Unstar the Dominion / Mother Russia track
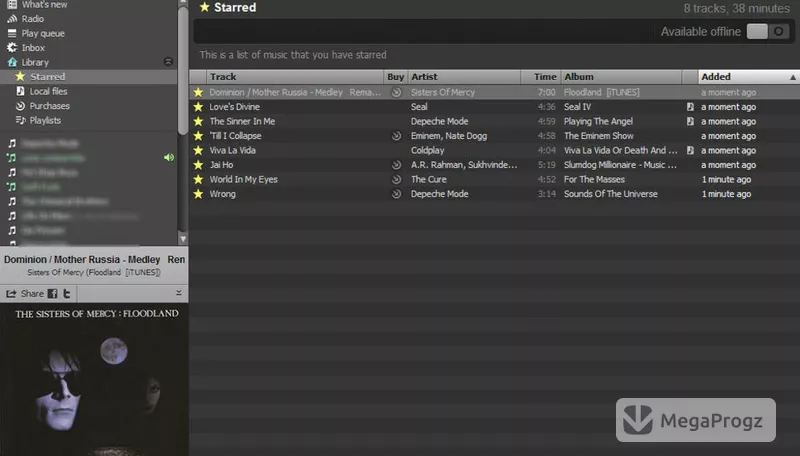 point(198,92)
